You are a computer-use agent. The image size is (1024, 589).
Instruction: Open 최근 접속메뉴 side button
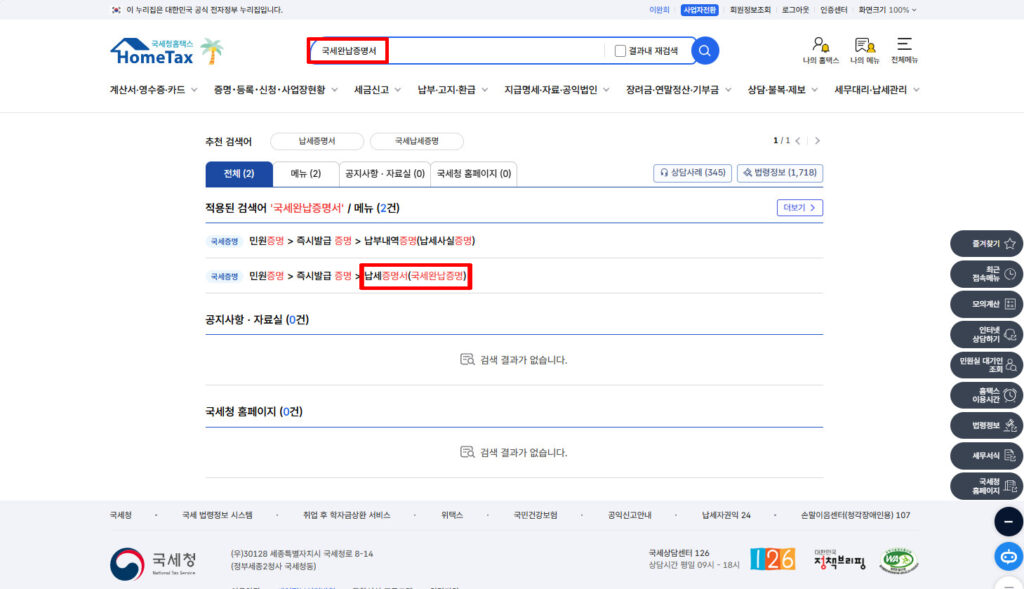pyautogui.click(x=986, y=274)
